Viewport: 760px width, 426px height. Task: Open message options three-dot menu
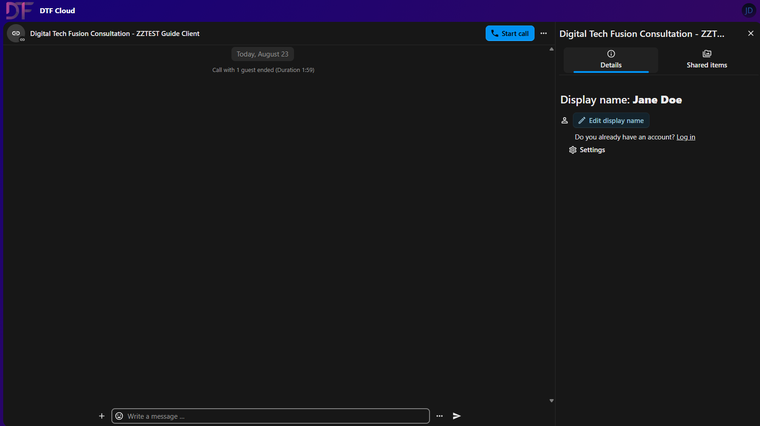coord(439,416)
